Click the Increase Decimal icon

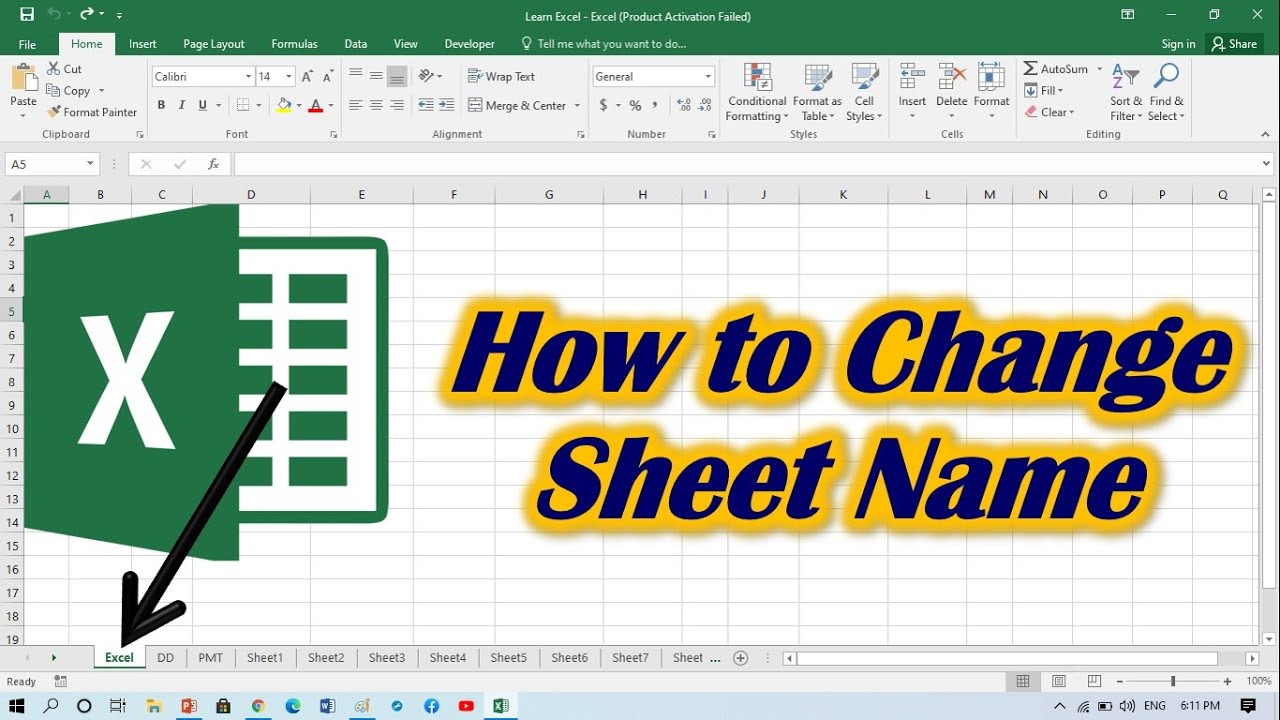click(x=684, y=105)
